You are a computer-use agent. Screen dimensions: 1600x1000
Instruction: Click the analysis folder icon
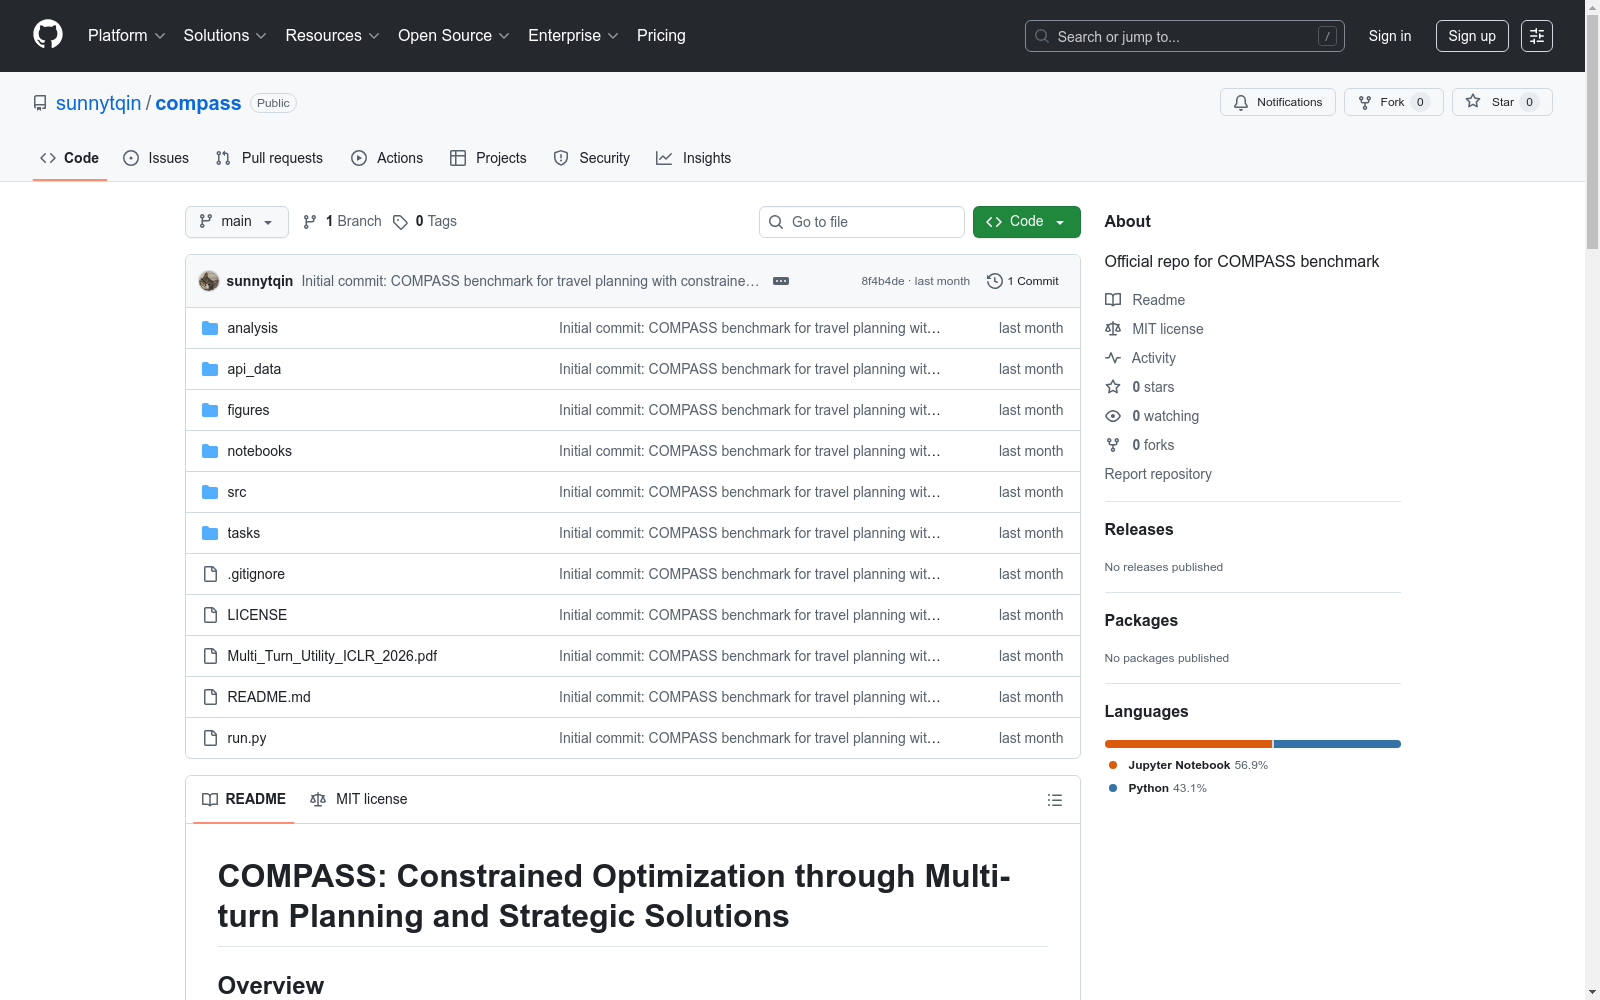[x=210, y=328]
